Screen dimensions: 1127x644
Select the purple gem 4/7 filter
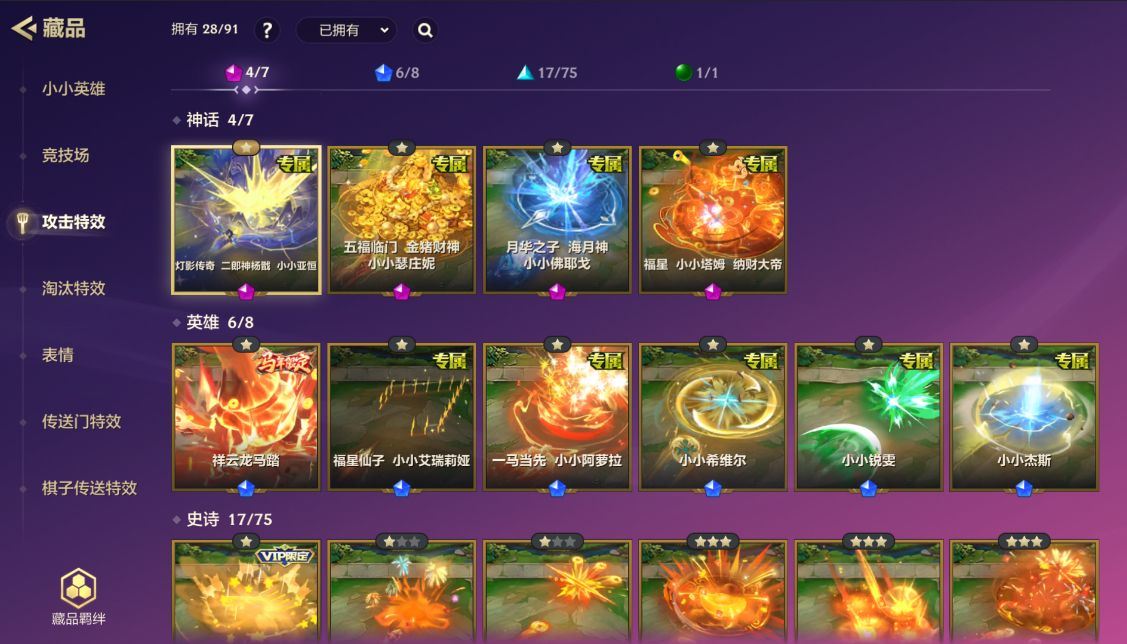tap(247, 73)
